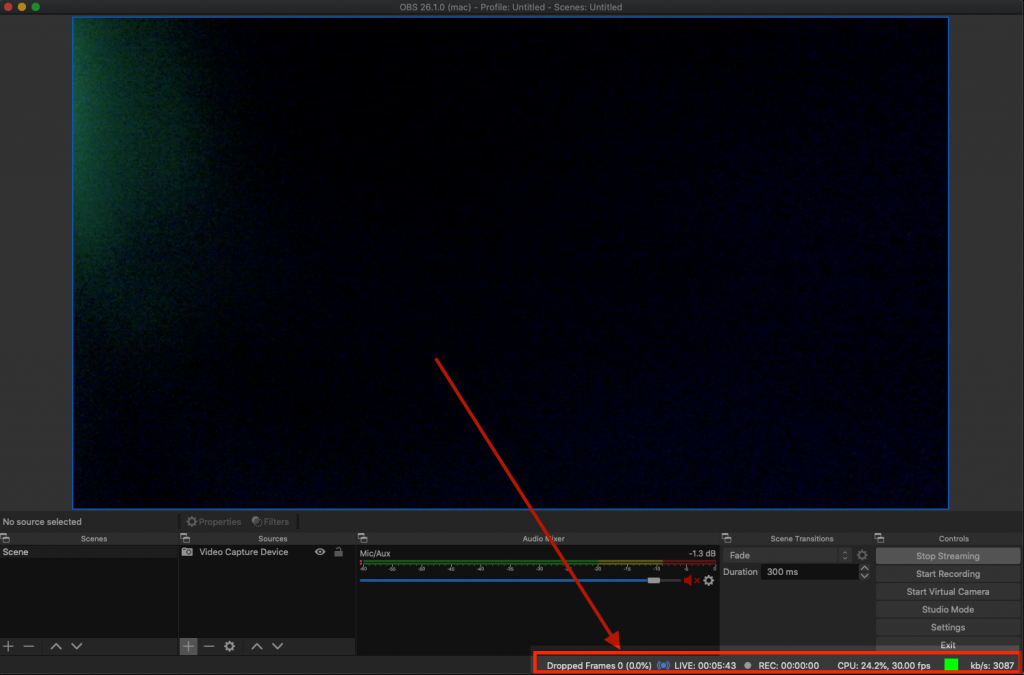Move the source up in Sources list
This screenshot has height=675, width=1024.
(257, 647)
